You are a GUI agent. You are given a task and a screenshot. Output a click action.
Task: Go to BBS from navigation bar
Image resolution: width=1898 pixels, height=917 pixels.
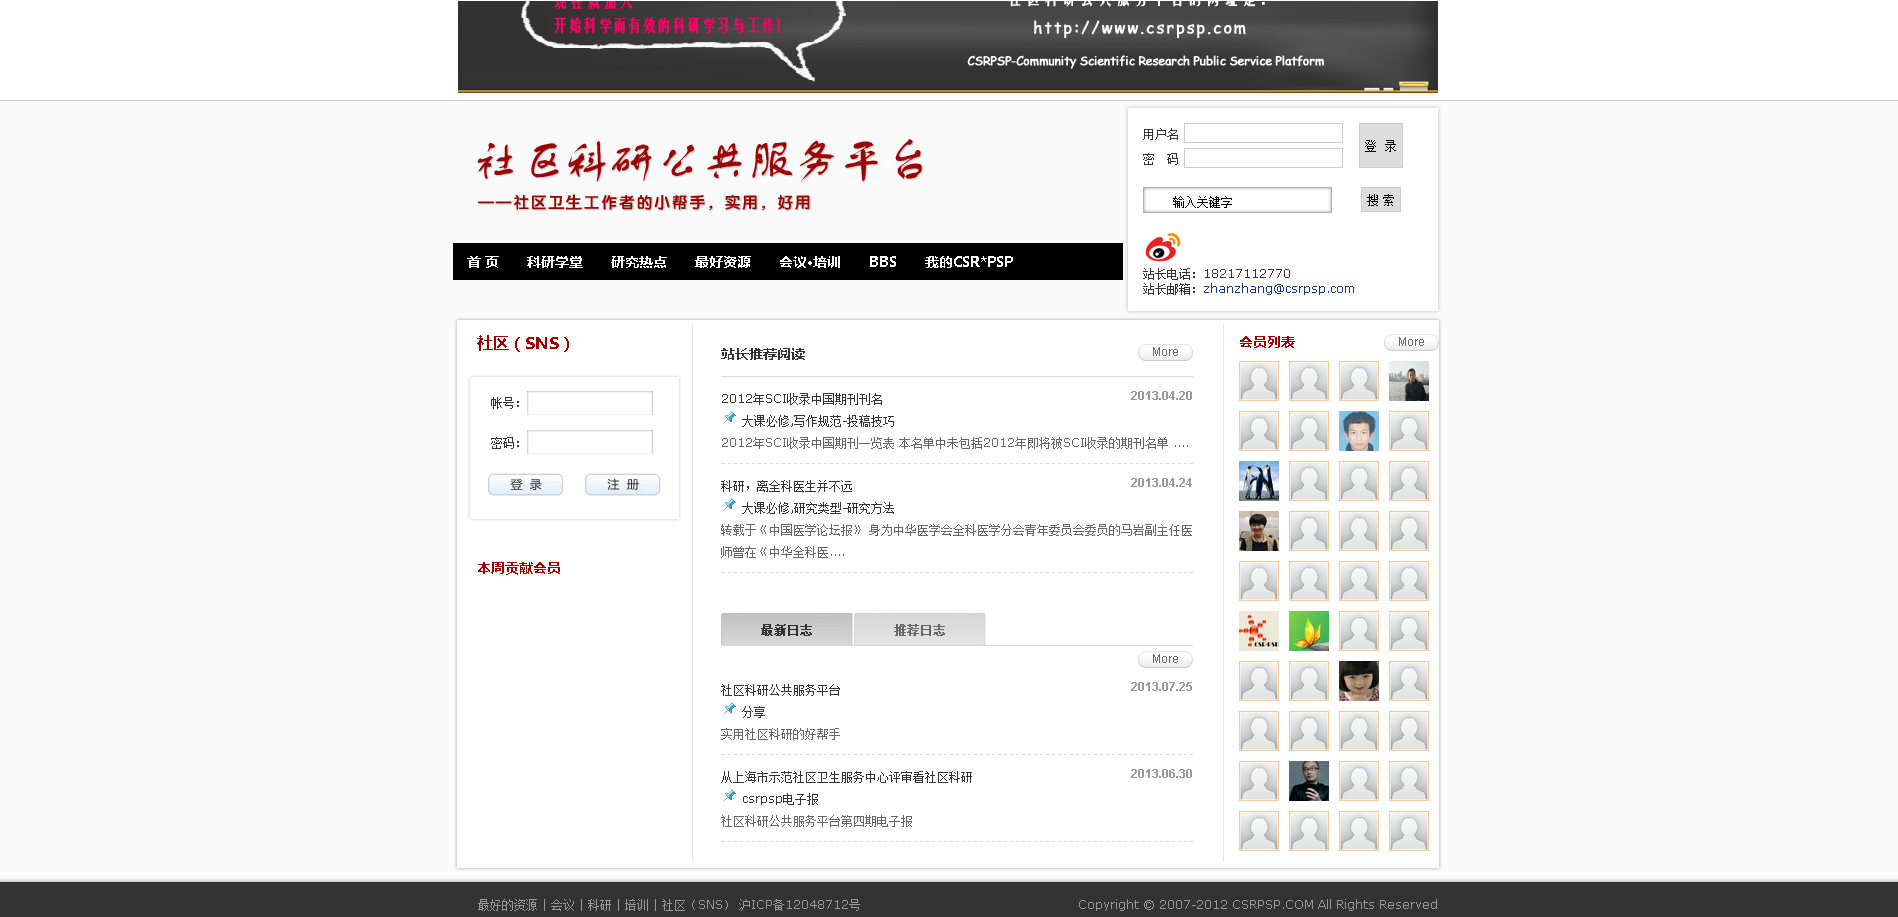pyautogui.click(x=882, y=262)
